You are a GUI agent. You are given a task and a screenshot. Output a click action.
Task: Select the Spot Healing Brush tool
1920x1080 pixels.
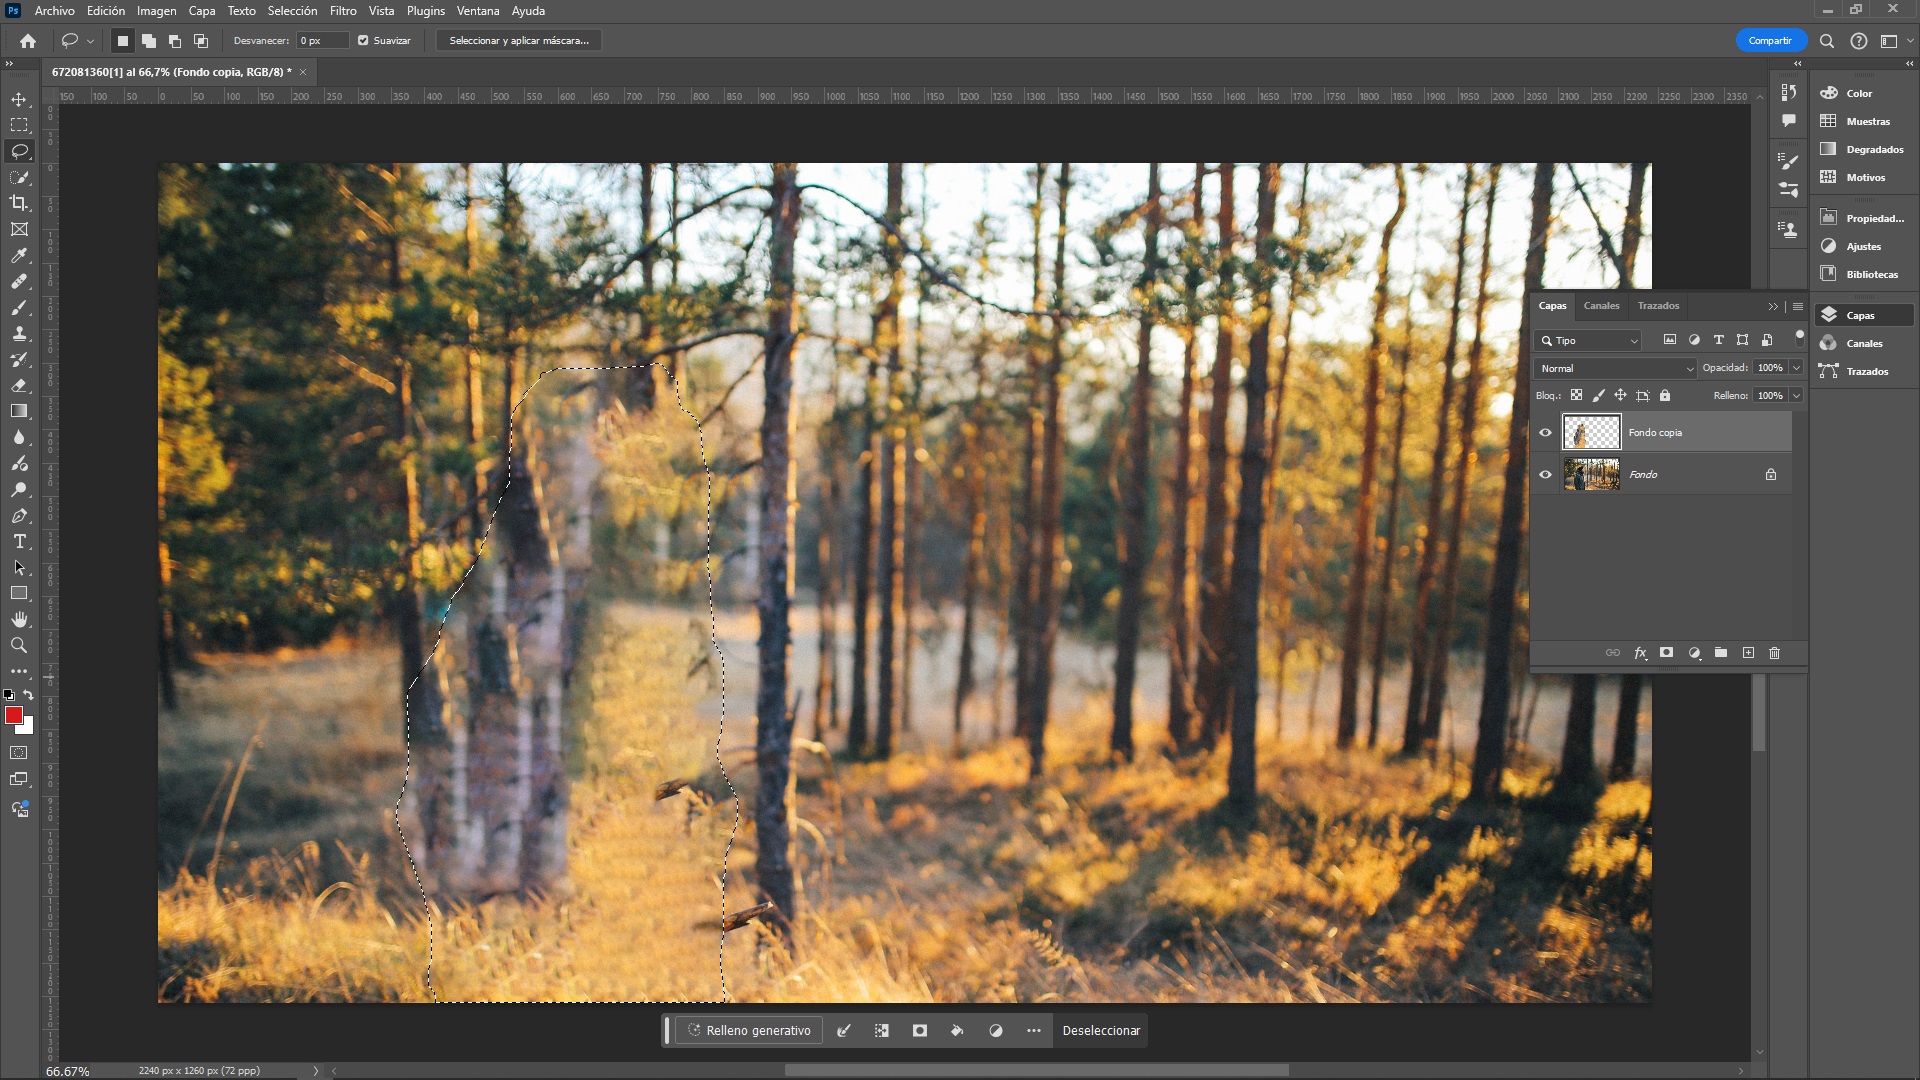pyautogui.click(x=19, y=281)
